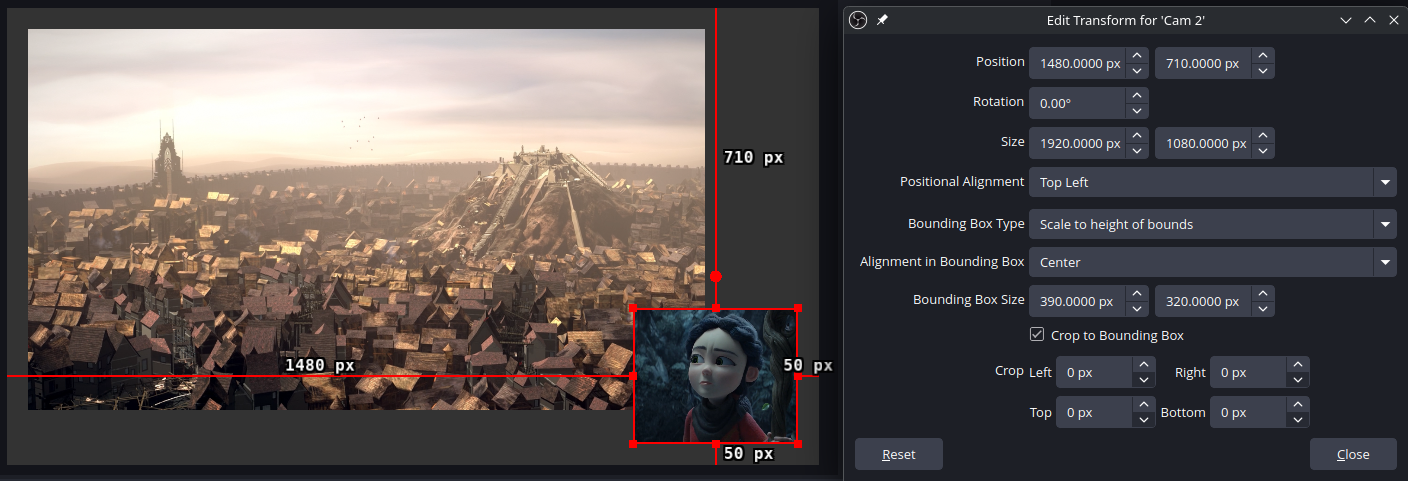
Task: Click the pin icon in Edit Transform titlebar
Action: [882, 20]
